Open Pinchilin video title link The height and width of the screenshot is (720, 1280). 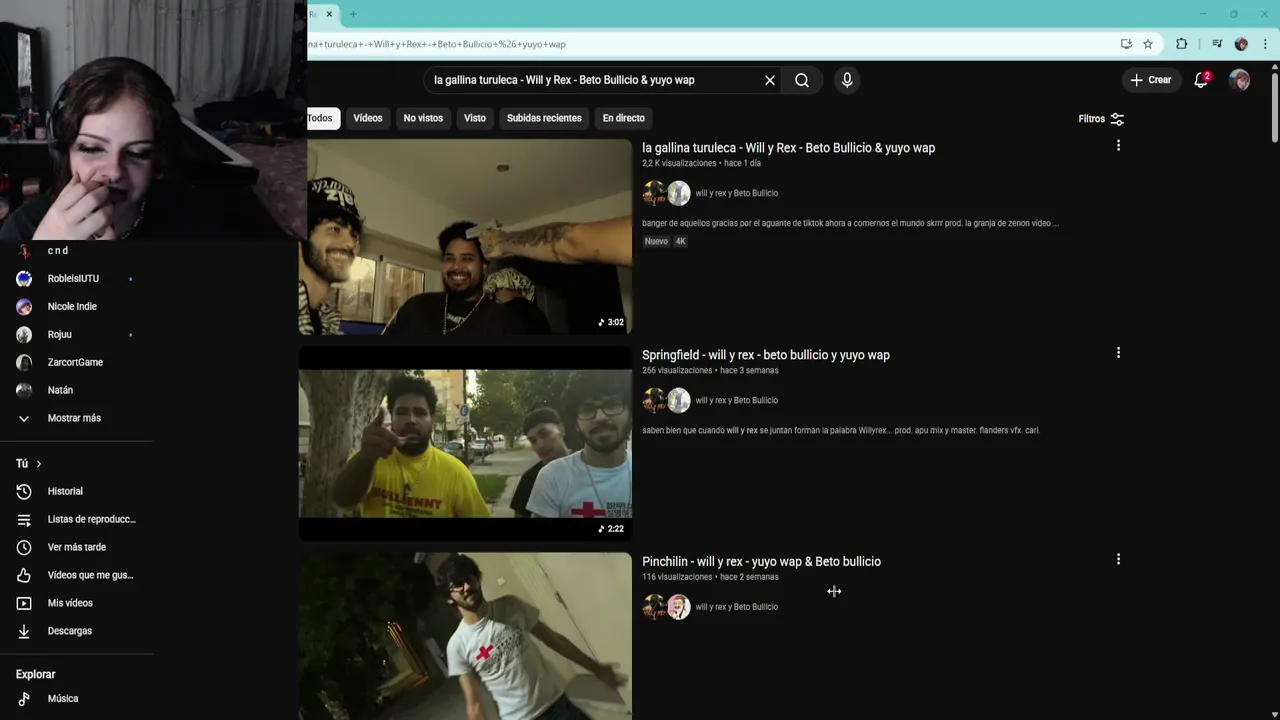761,562
